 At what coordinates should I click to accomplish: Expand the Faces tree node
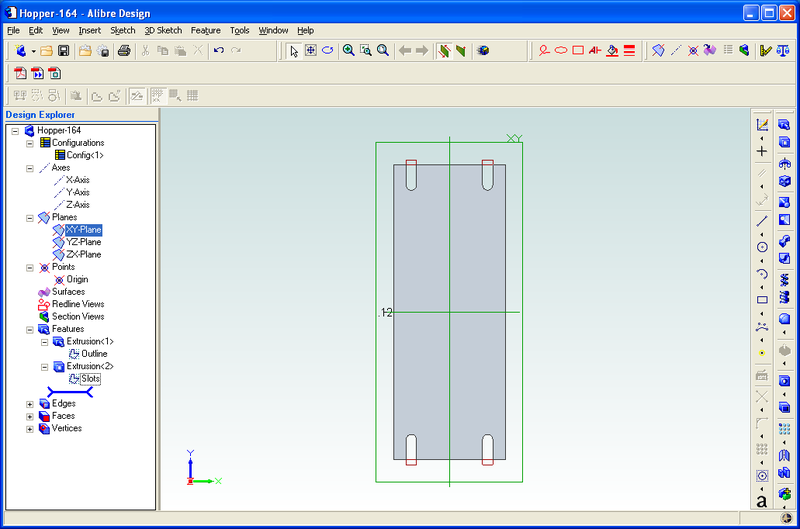(30, 416)
